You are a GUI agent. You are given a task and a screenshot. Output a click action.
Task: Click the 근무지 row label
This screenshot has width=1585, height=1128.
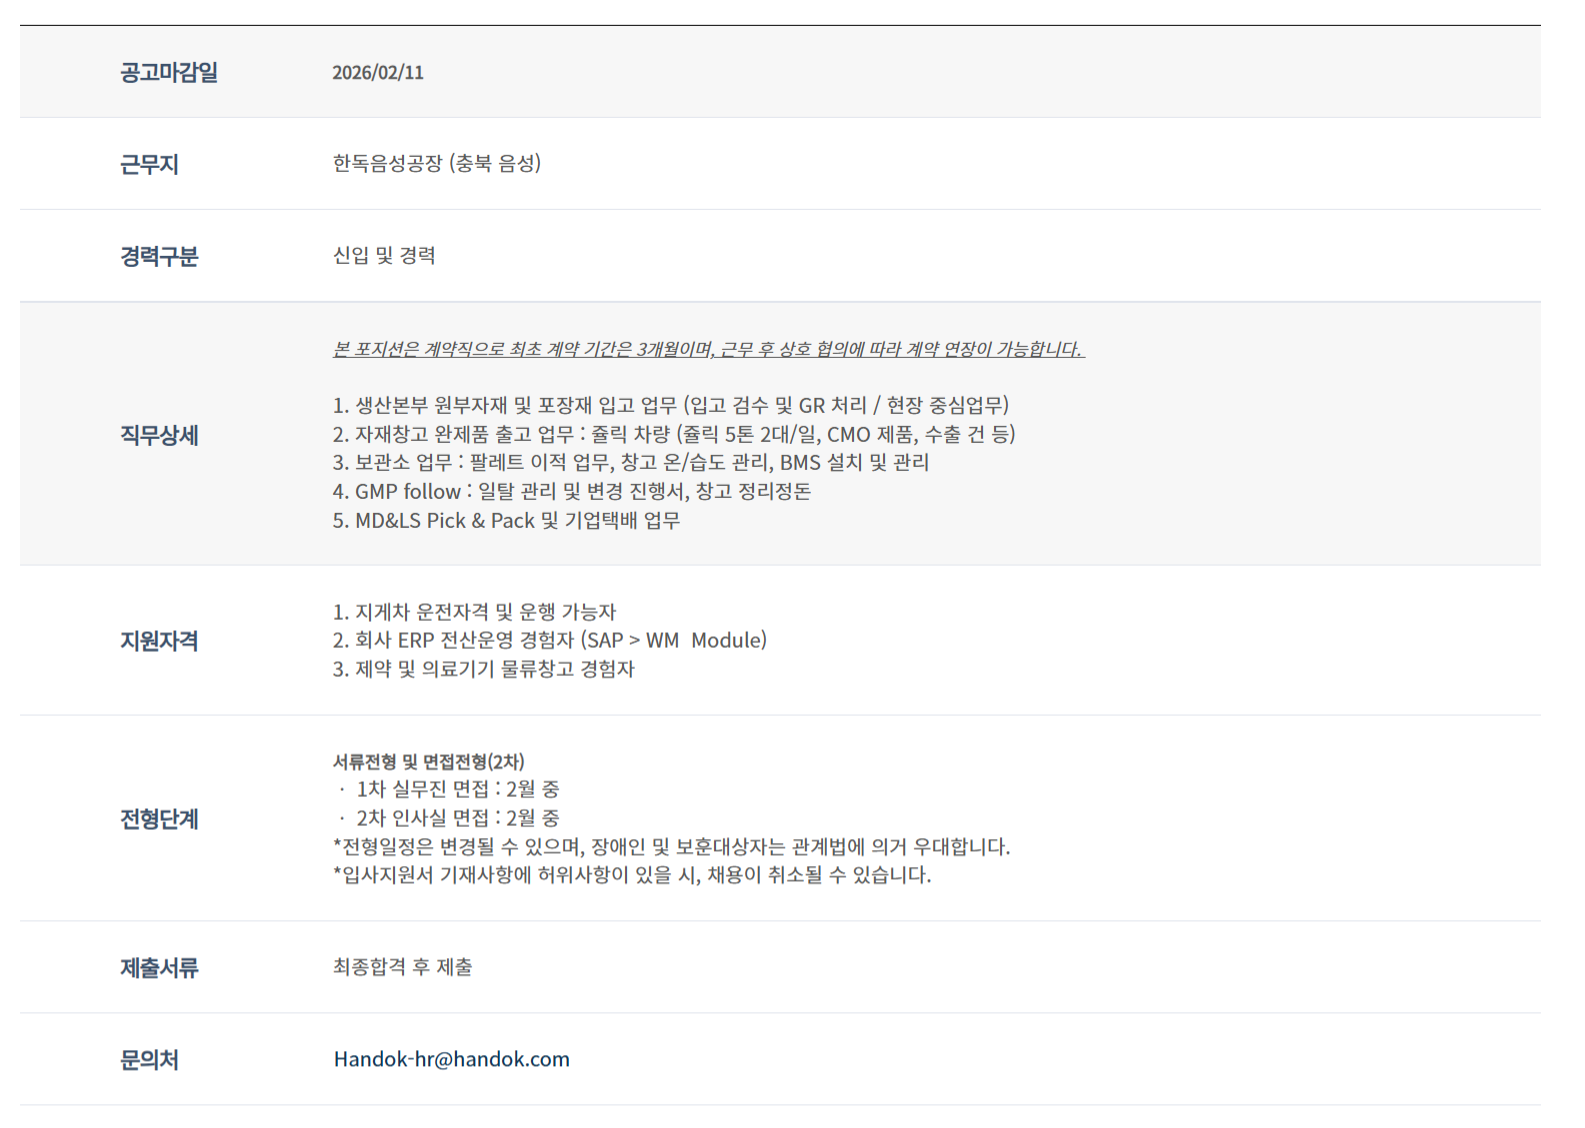[149, 164]
